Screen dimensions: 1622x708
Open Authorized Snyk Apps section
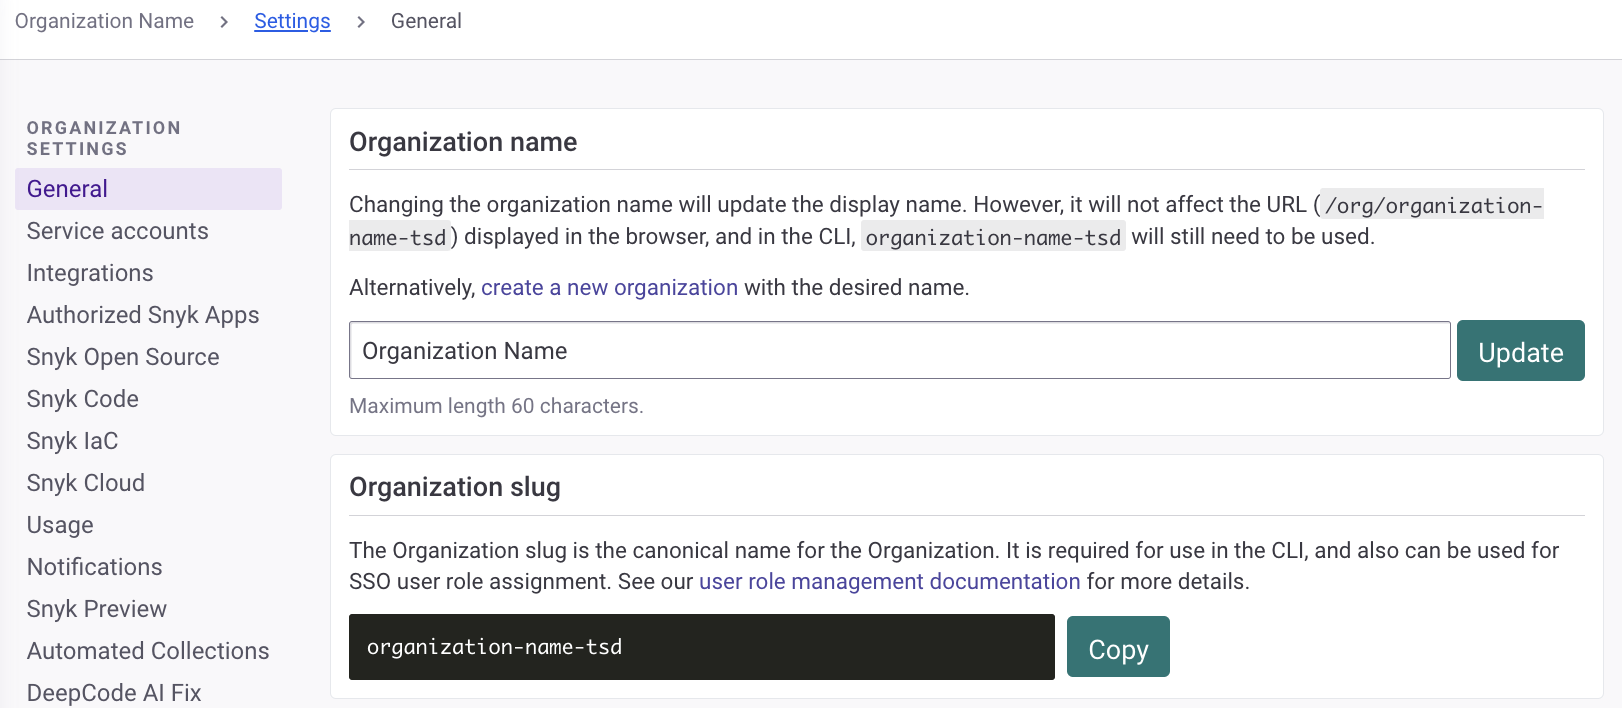coord(143,315)
